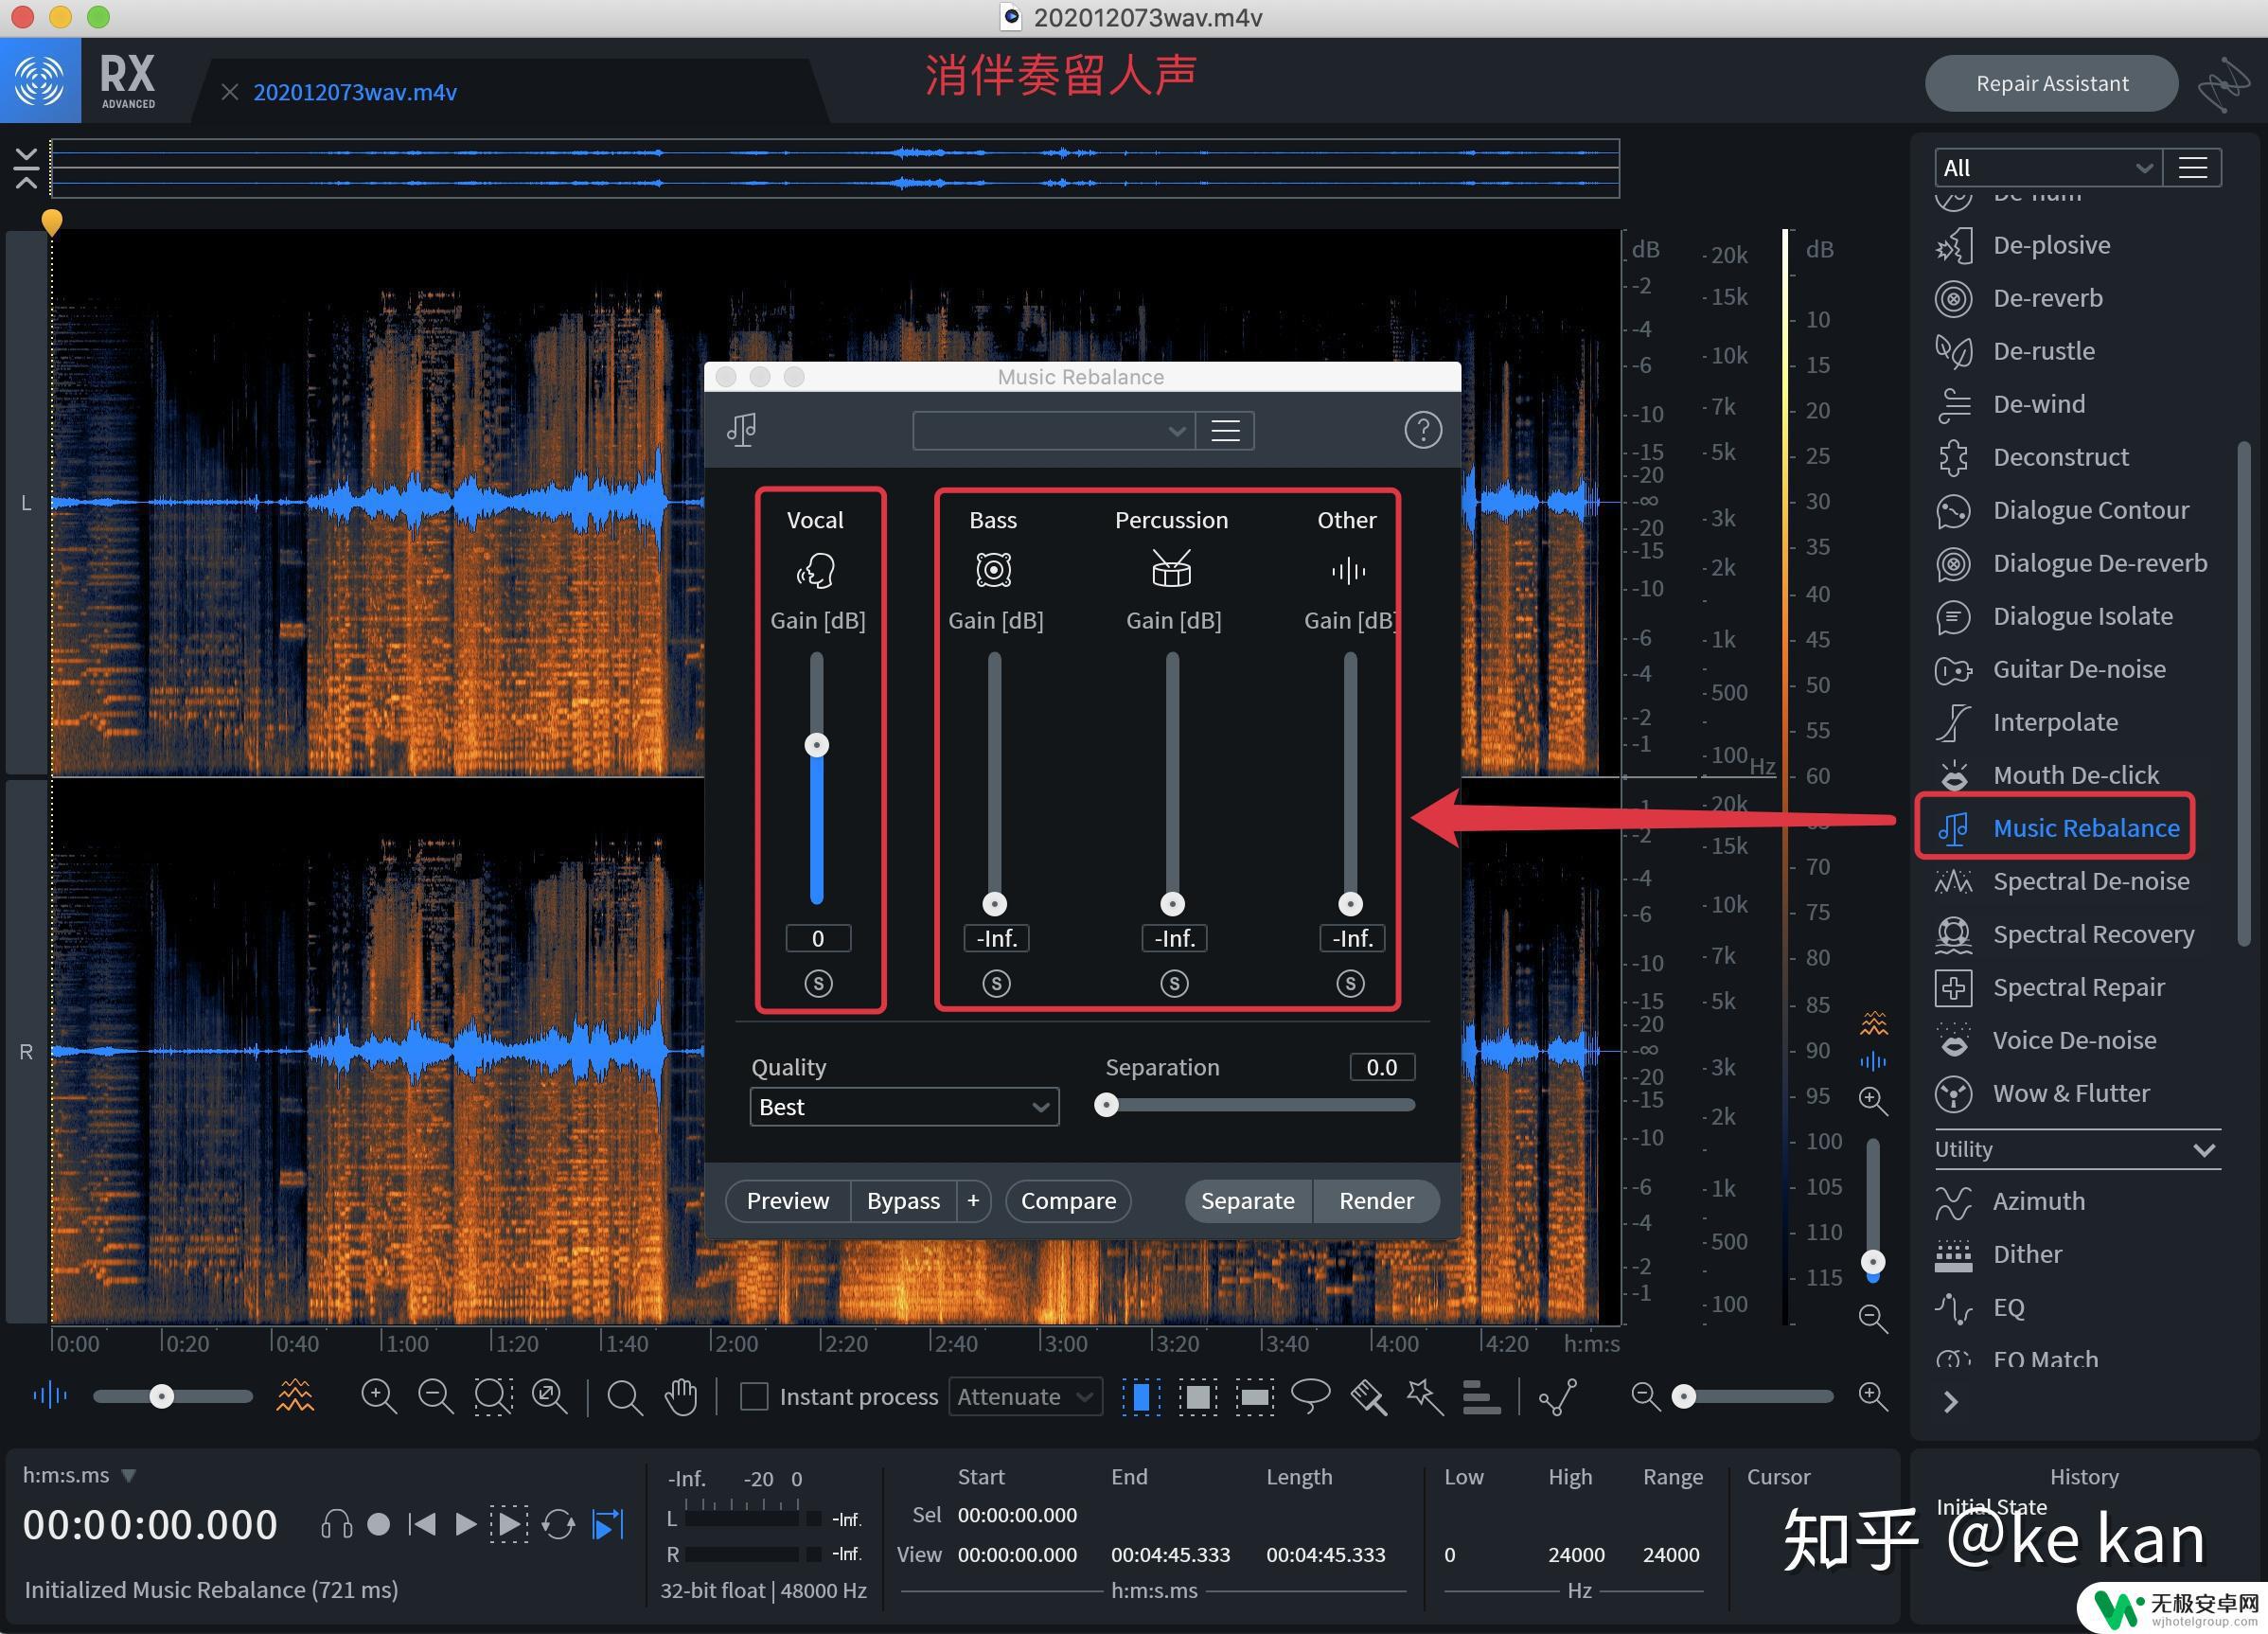Click the Render button

1376,1200
